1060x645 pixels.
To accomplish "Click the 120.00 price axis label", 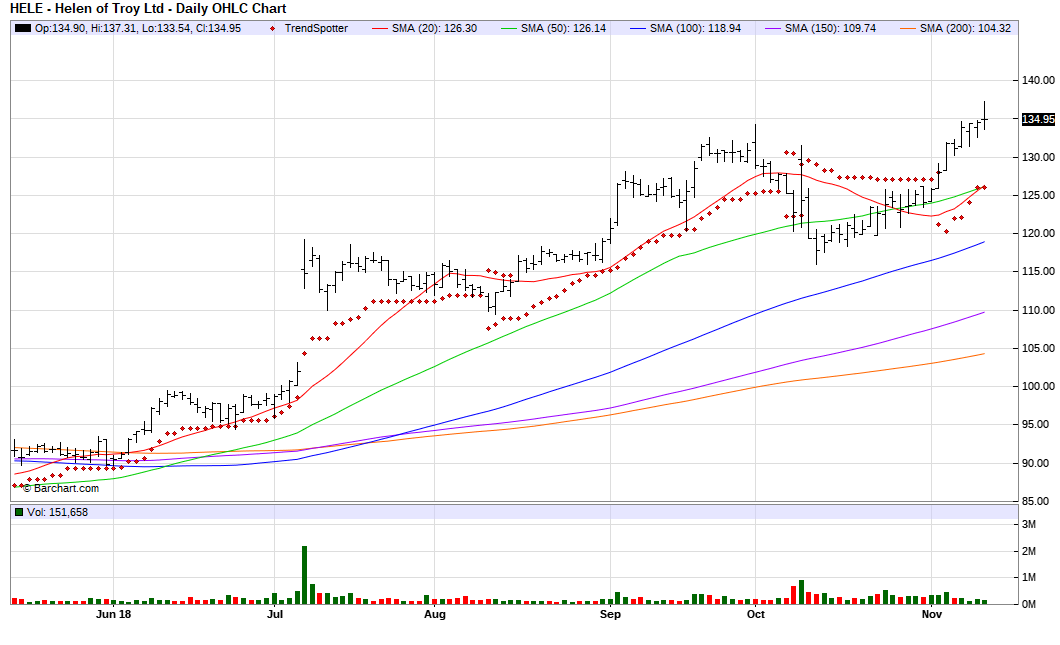I will coord(1038,233).
